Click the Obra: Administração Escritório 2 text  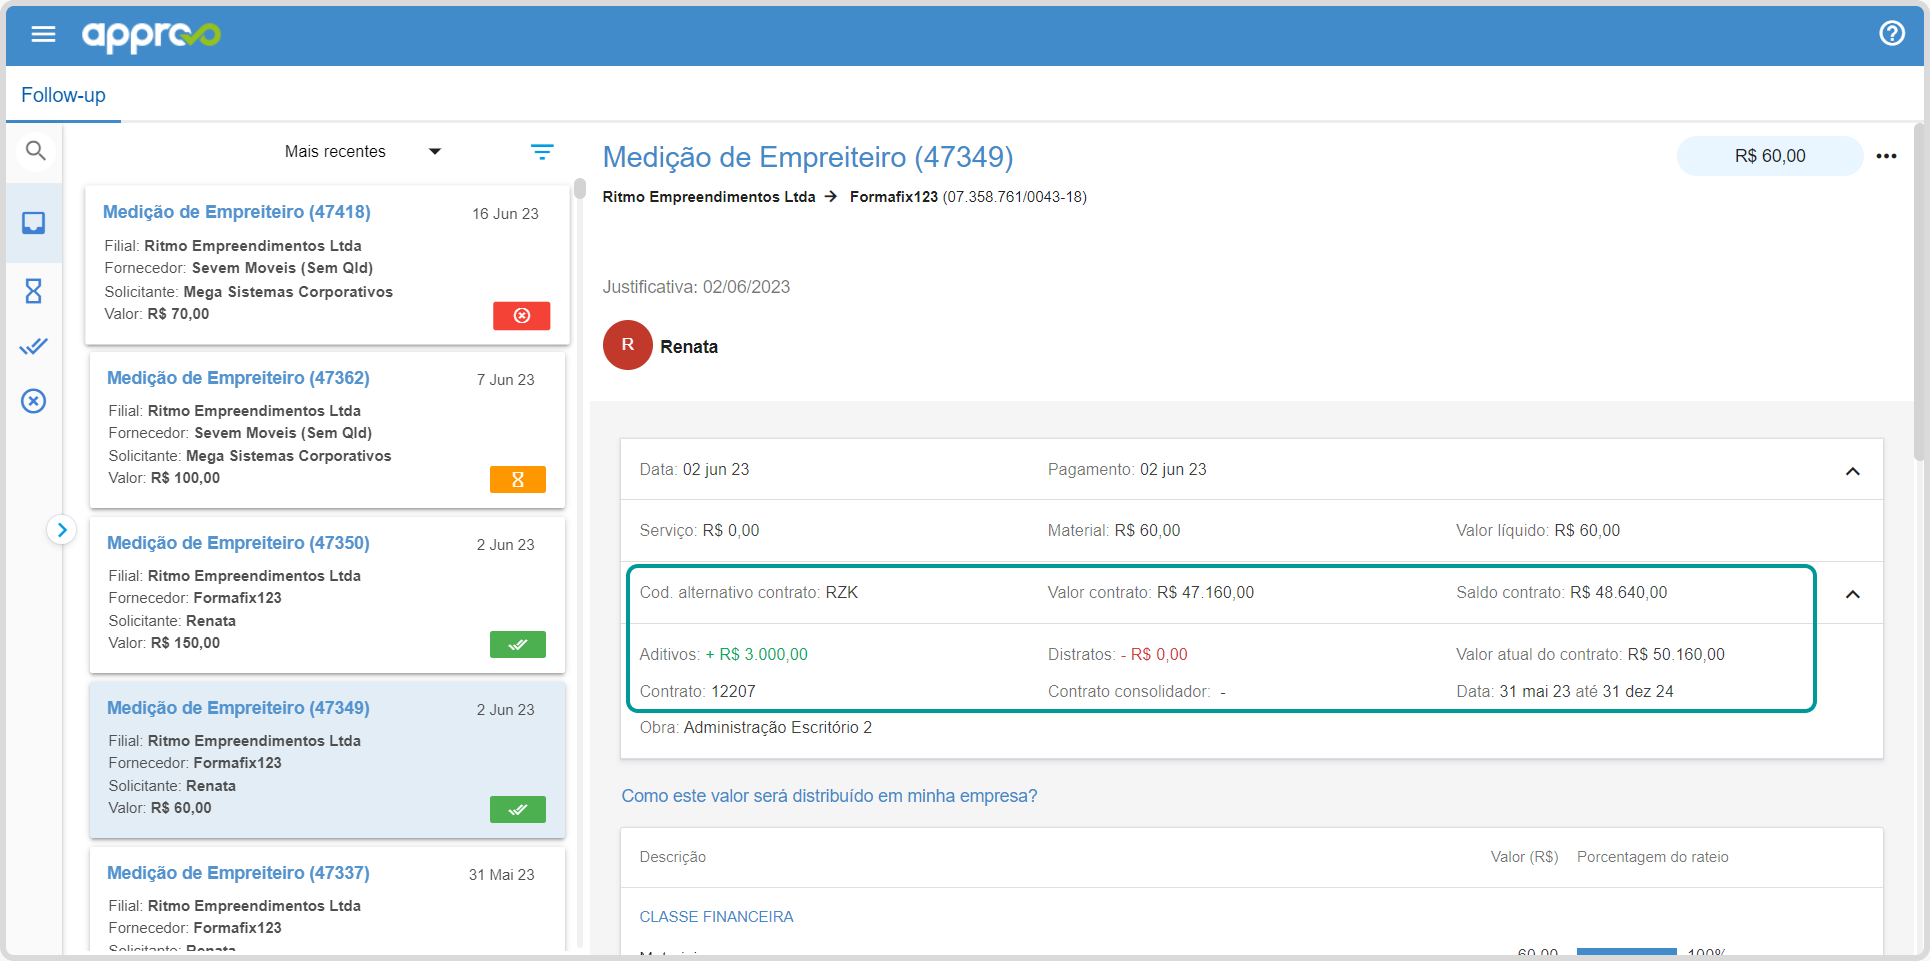[756, 728]
